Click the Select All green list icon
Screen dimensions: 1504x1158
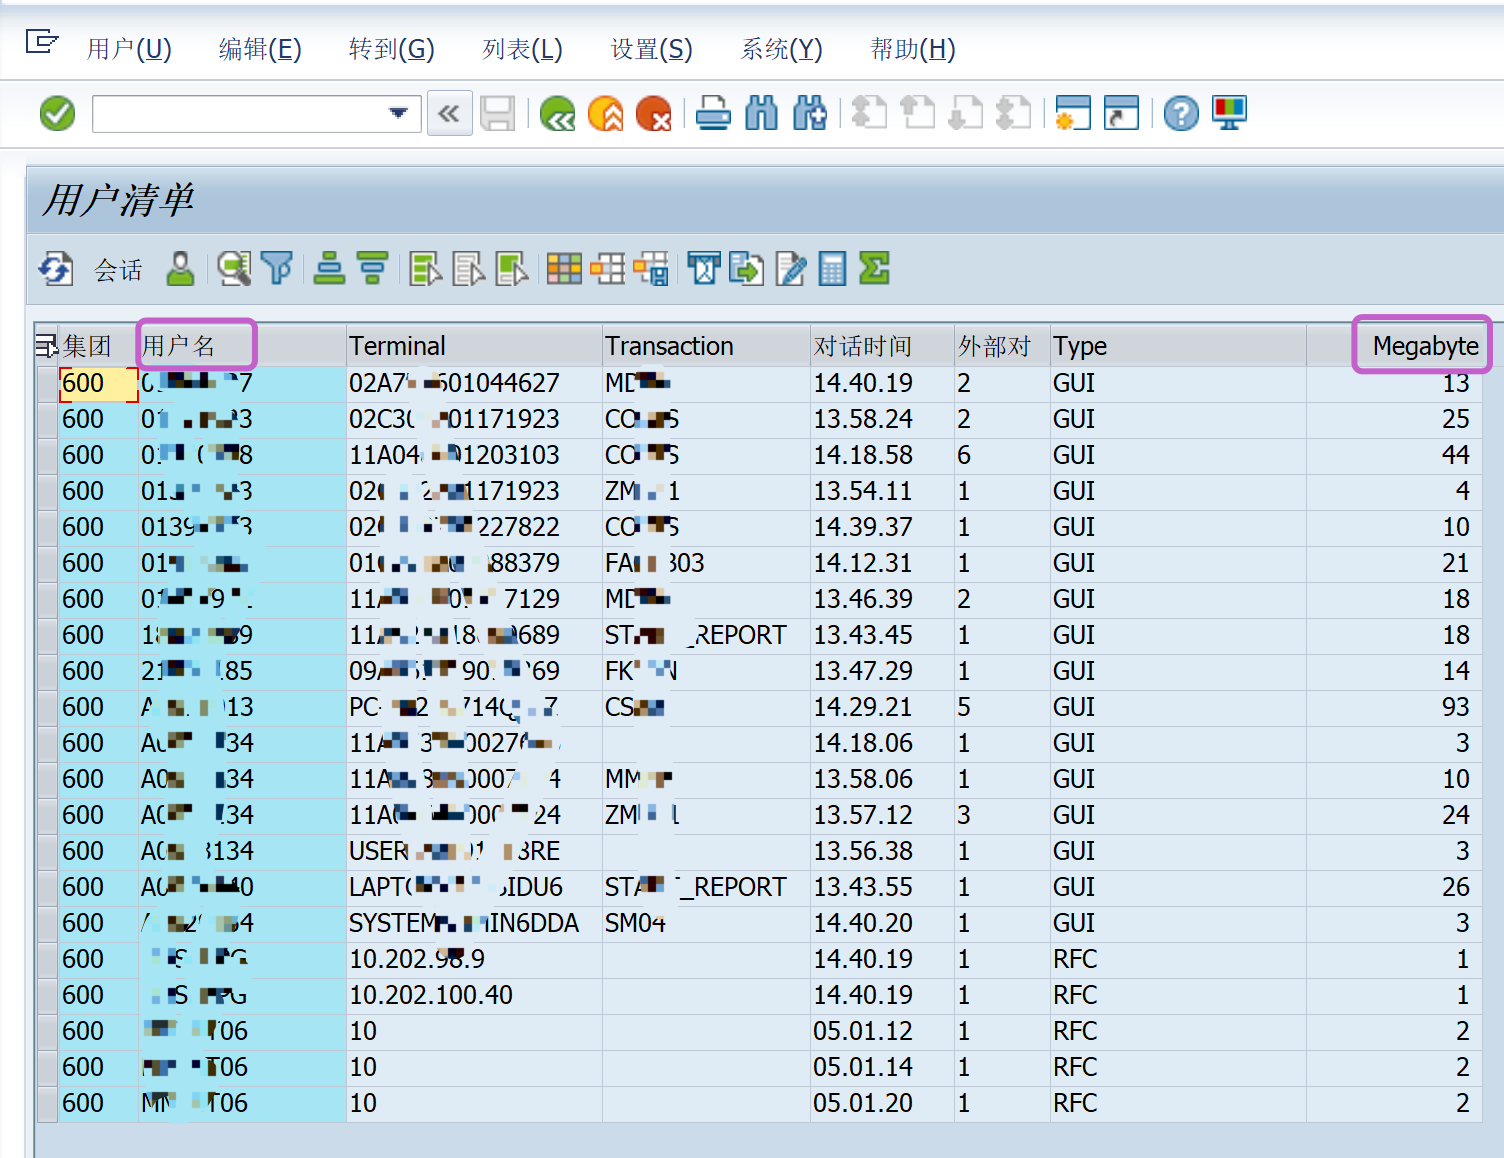[x=426, y=269]
